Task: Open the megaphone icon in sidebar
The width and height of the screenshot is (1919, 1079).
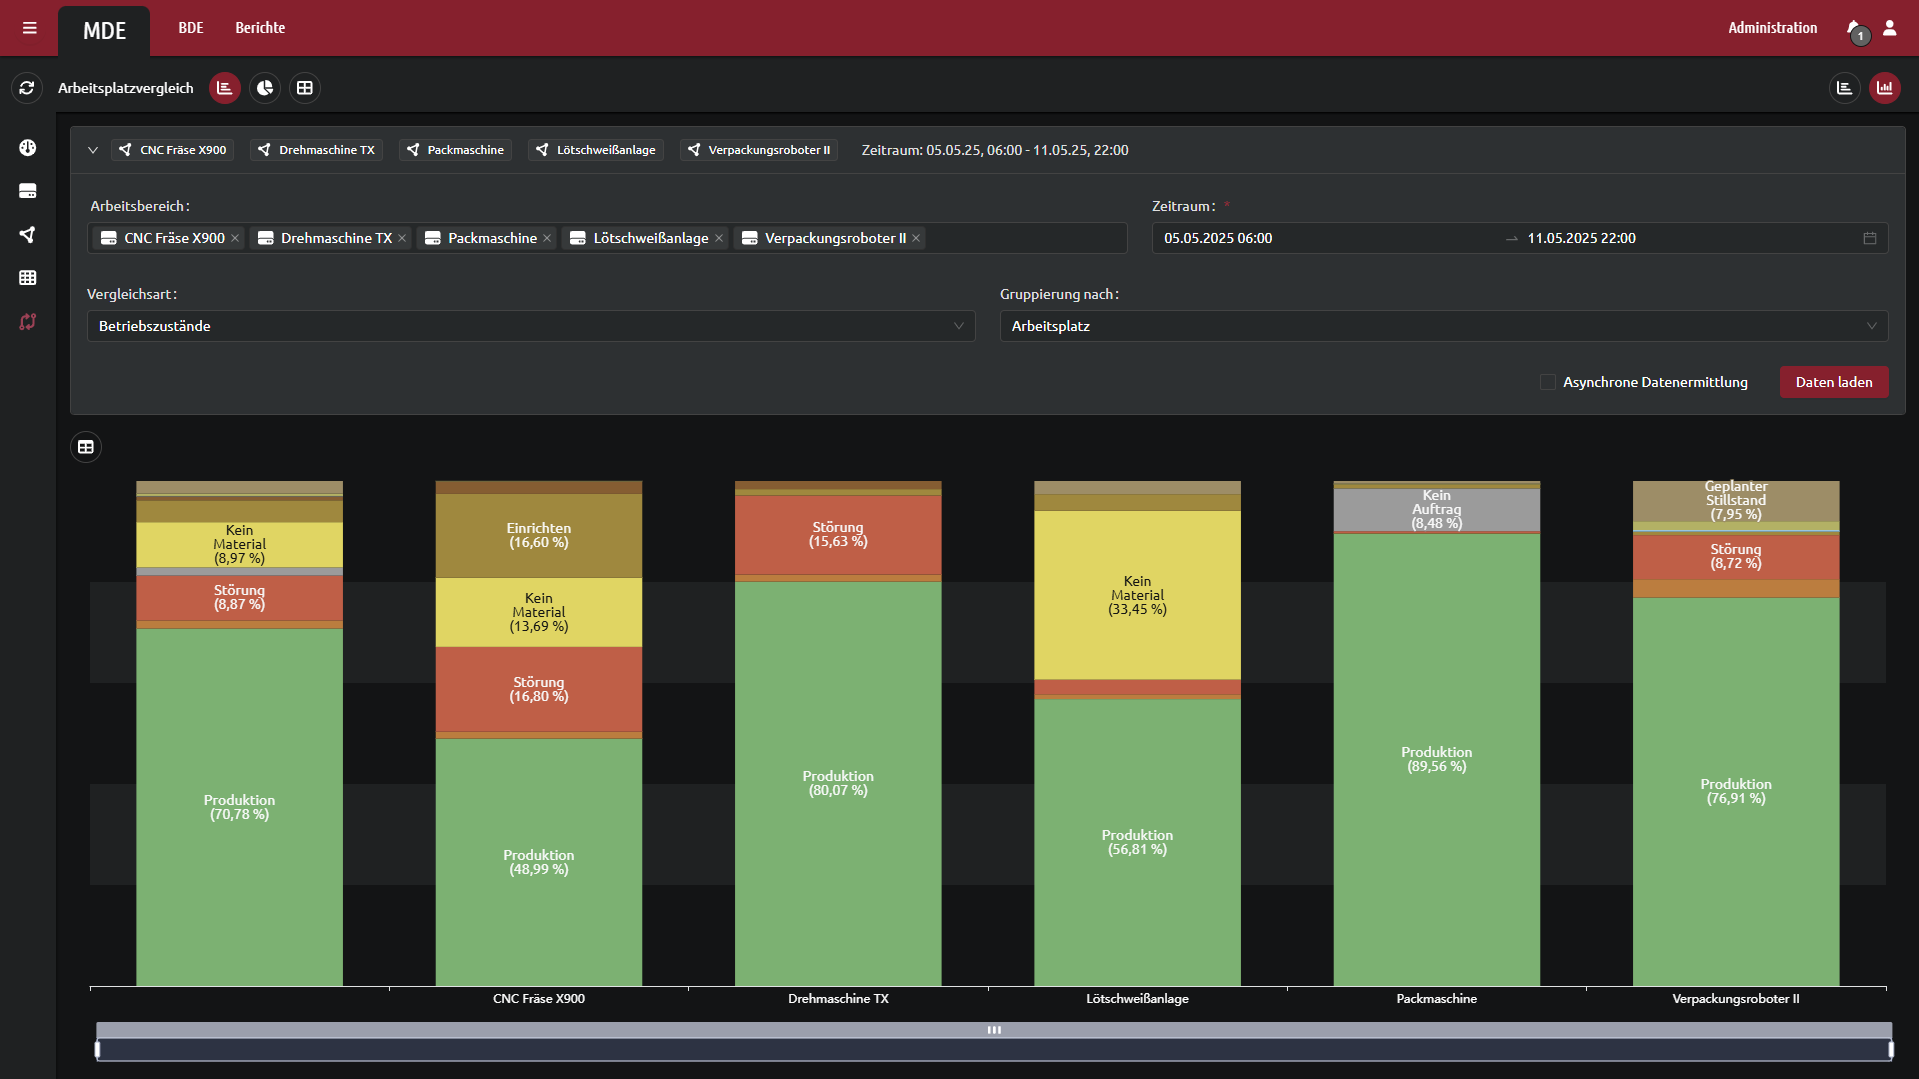Action: tap(28, 235)
